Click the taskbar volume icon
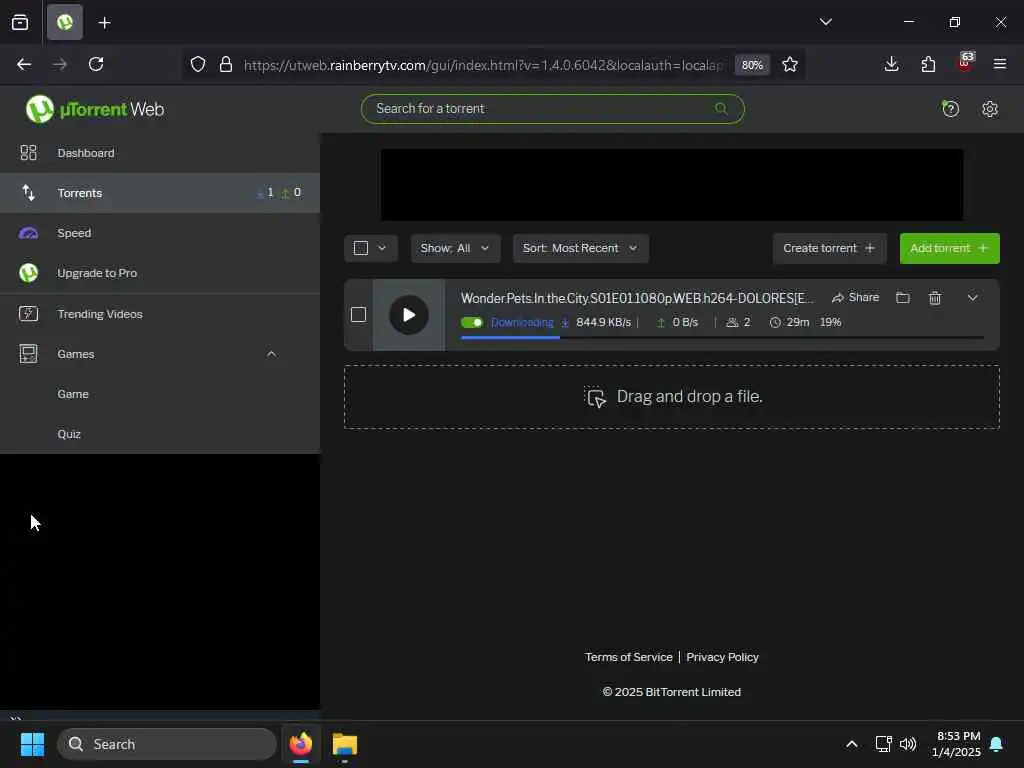 [x=908, y=744]
